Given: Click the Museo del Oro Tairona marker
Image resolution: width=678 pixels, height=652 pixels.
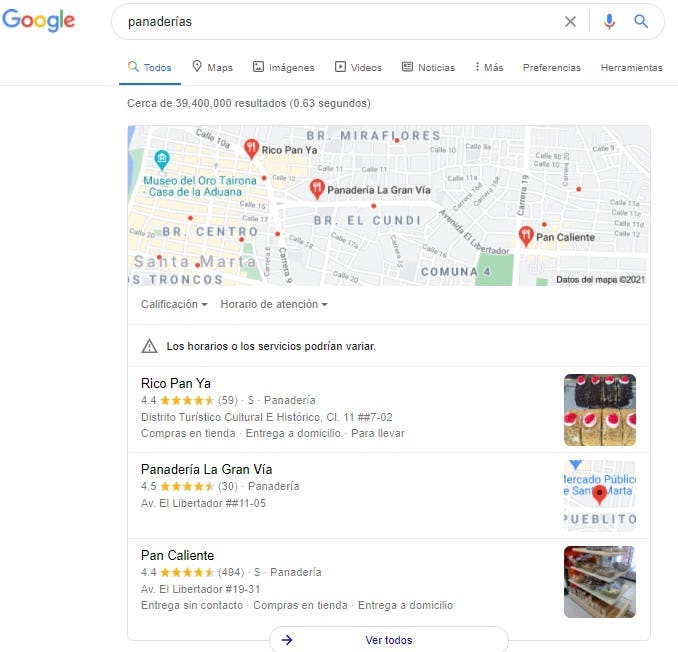Looking at the screenshot, I should tap(162, 160).
